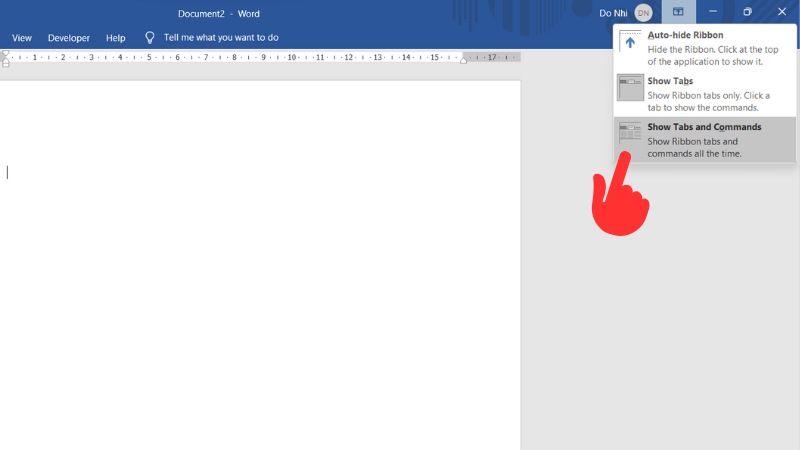Click the Auto-hide Ribbon arrow icon

coord(630,43)
